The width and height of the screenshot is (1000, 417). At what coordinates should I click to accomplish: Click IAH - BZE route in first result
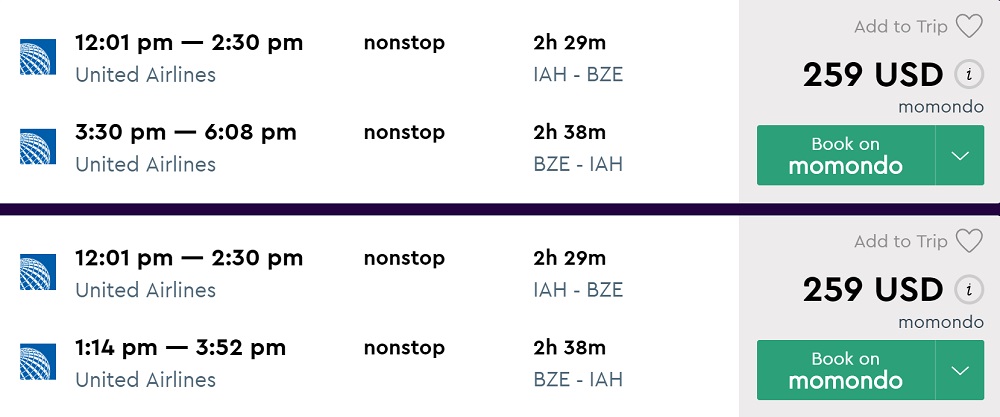click(578, 75)
